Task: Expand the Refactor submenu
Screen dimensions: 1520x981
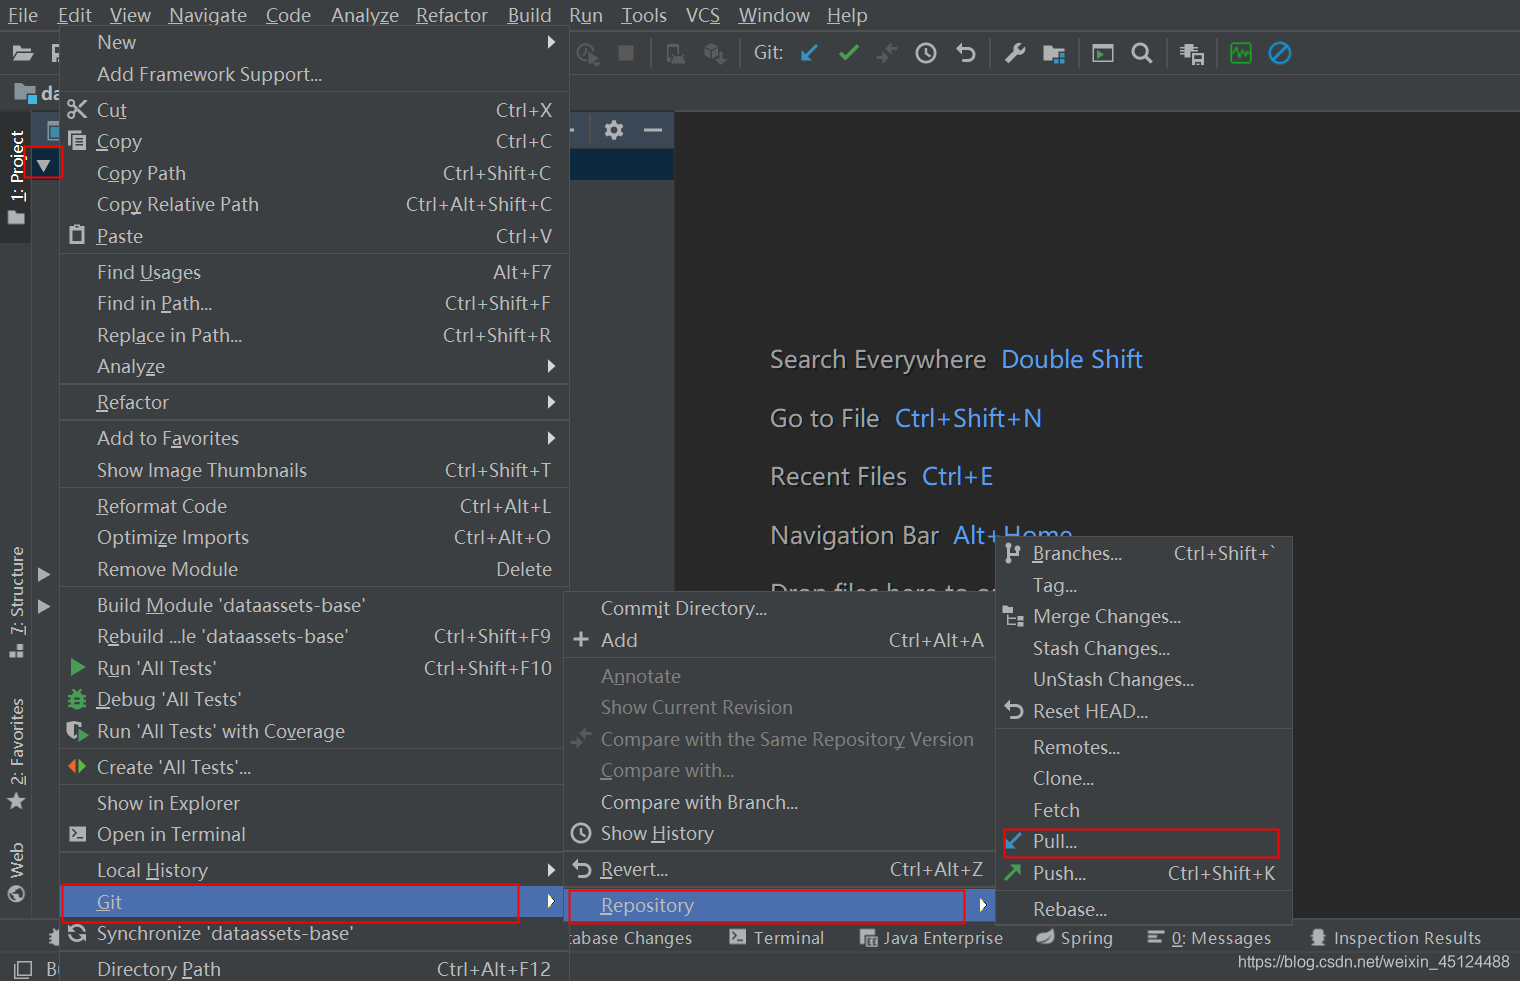Action: (314, 402)
